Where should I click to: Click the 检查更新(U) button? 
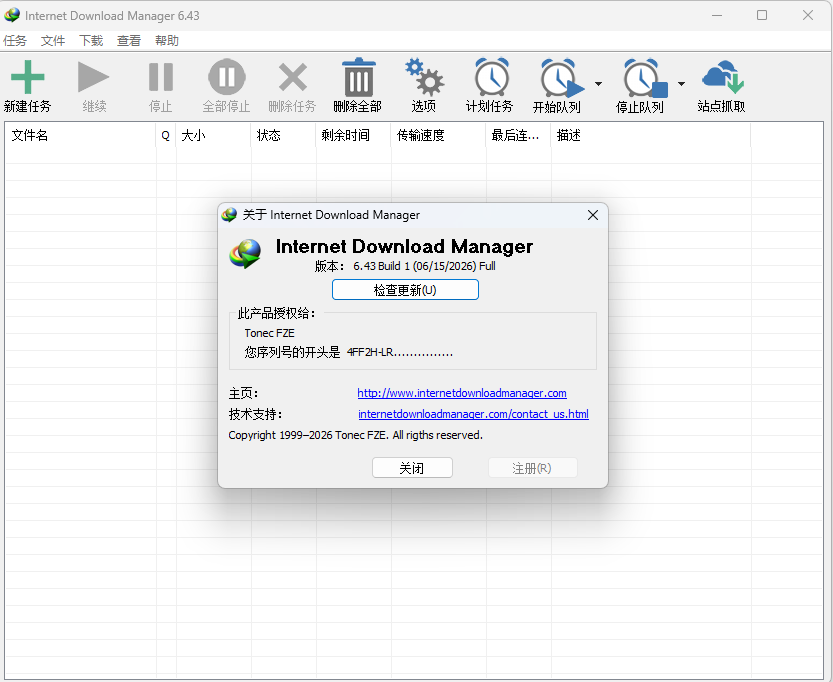coord(405,290)
